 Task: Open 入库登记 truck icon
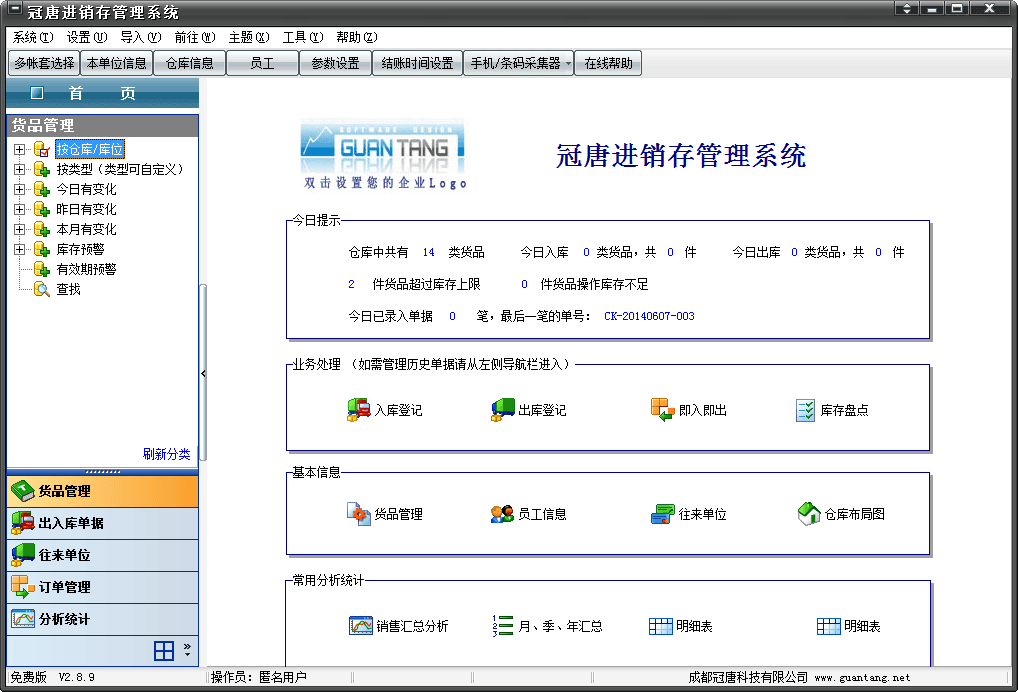358,410
